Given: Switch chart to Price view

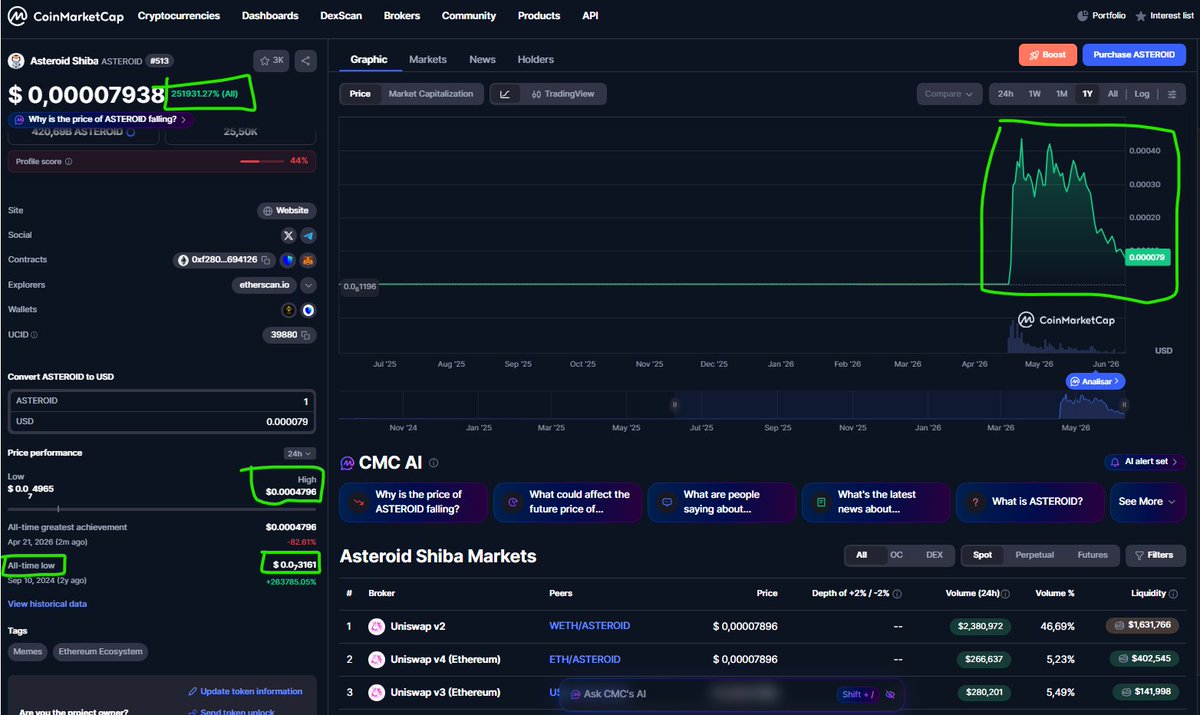Looking at the screenshot, I should point(360,94).
